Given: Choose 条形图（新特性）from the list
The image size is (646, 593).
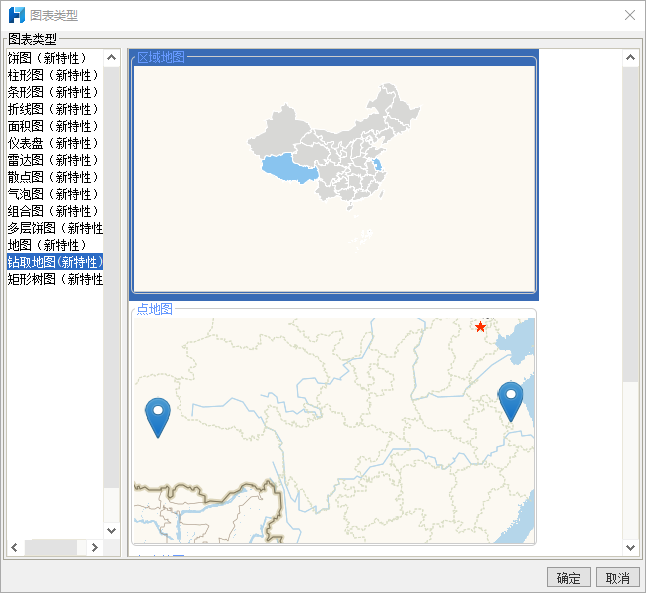Looking at the screenshot, I should pyautogui.click(x=55, y=92).
